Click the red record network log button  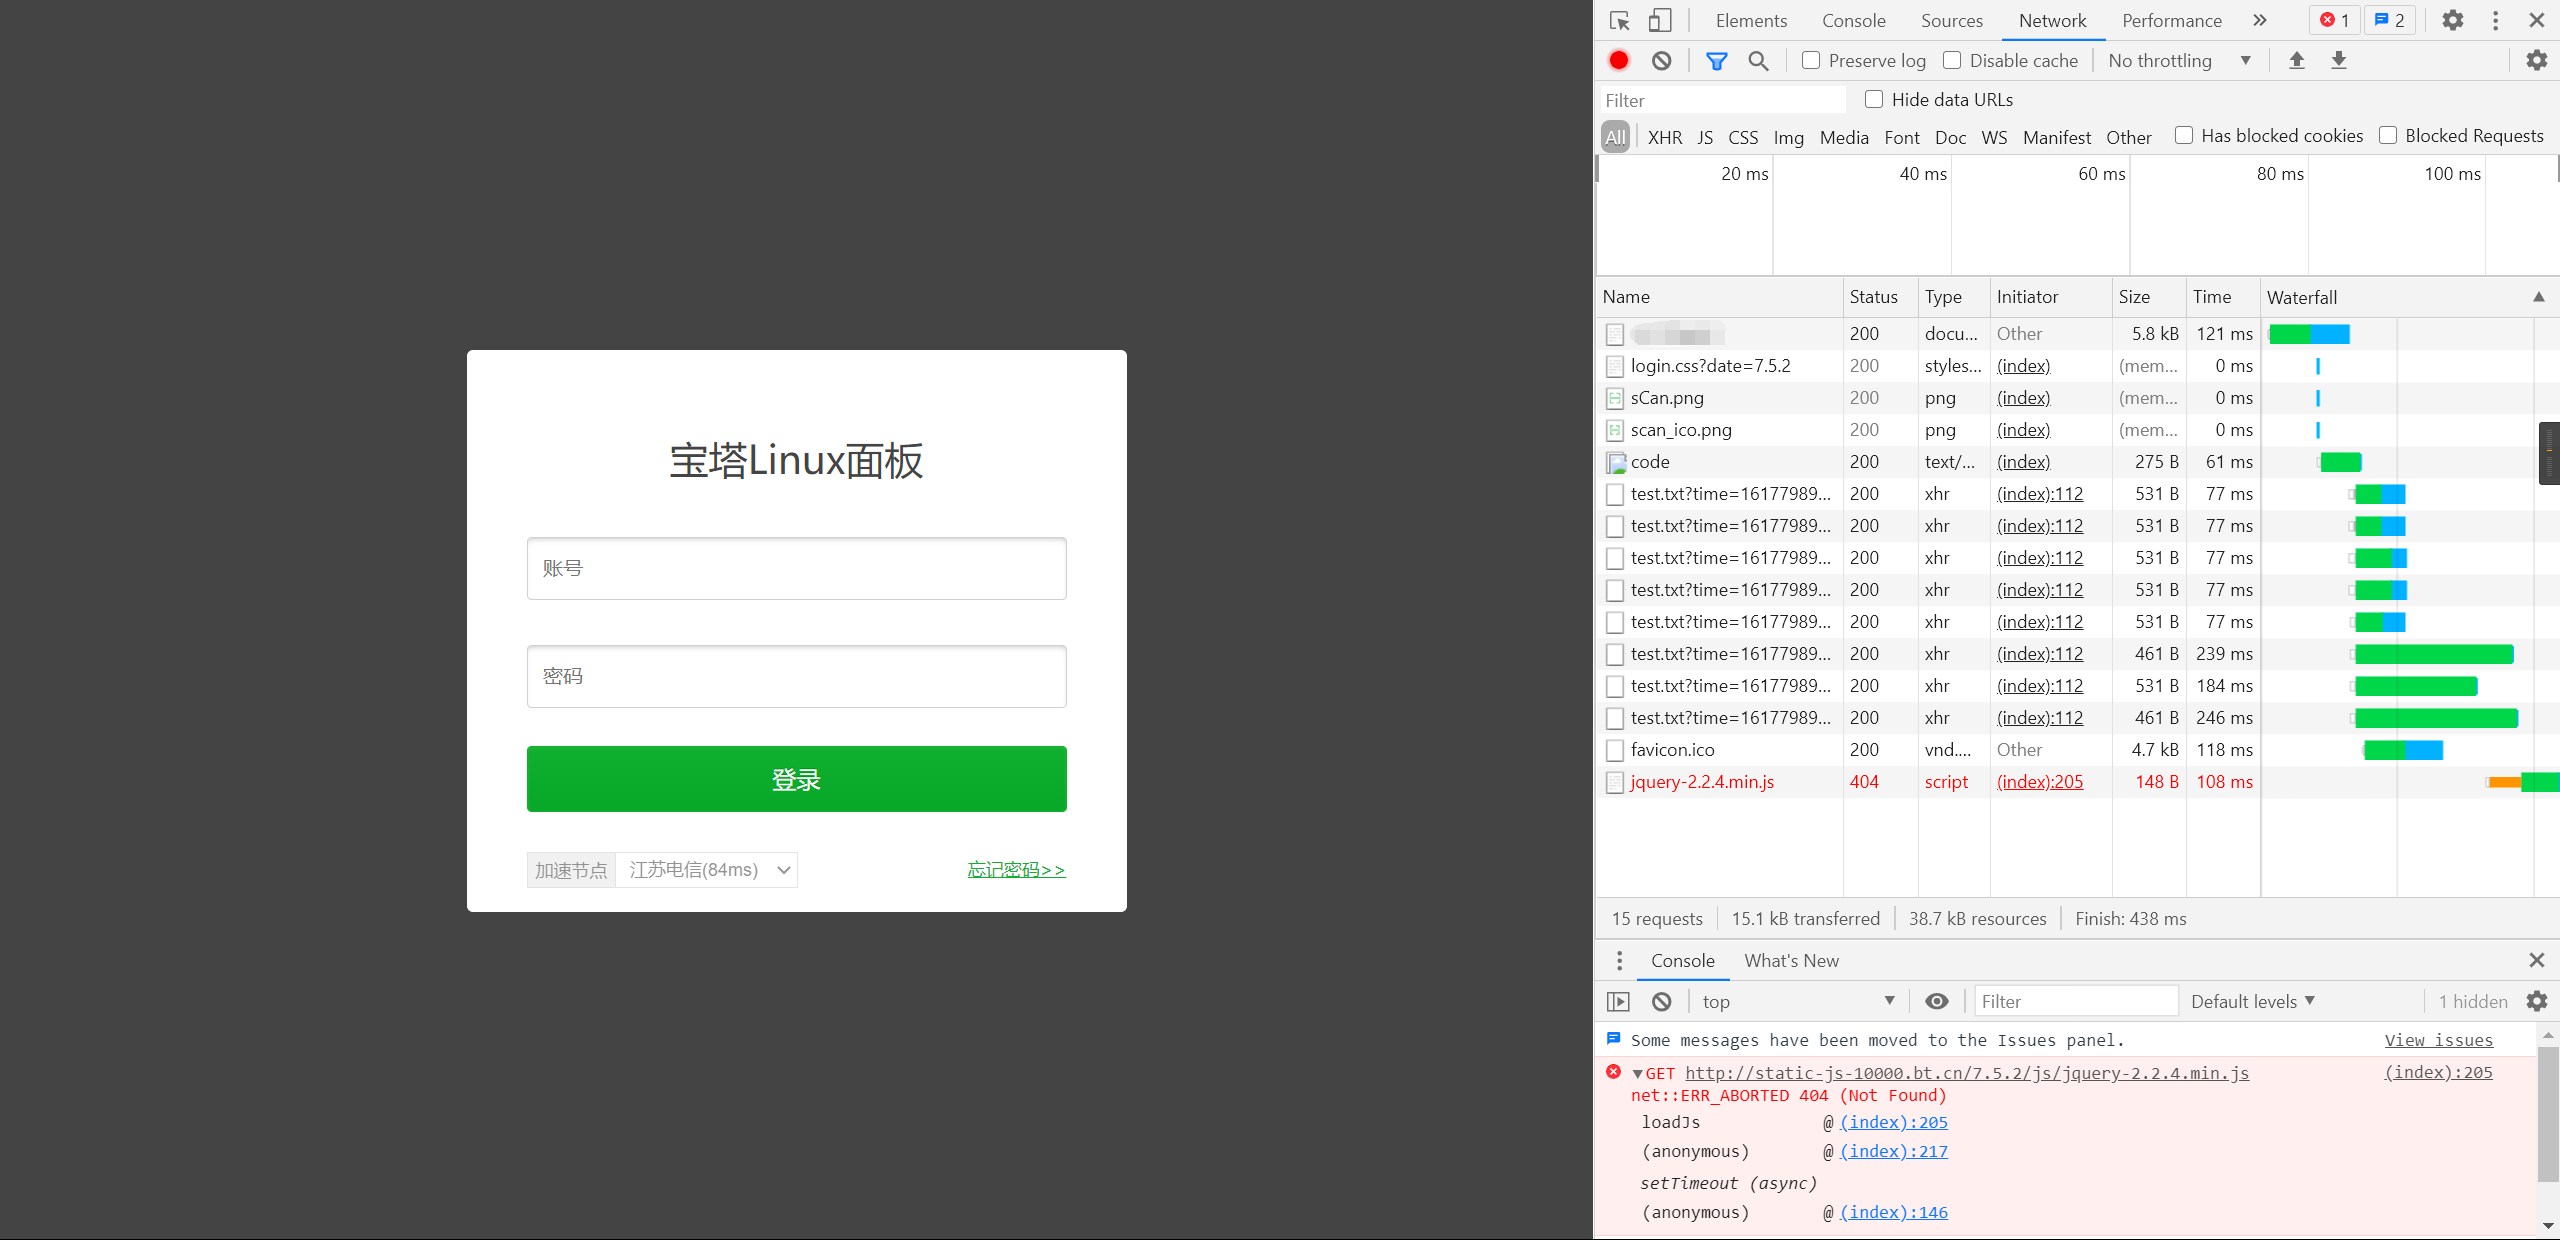click(1619, 61)
